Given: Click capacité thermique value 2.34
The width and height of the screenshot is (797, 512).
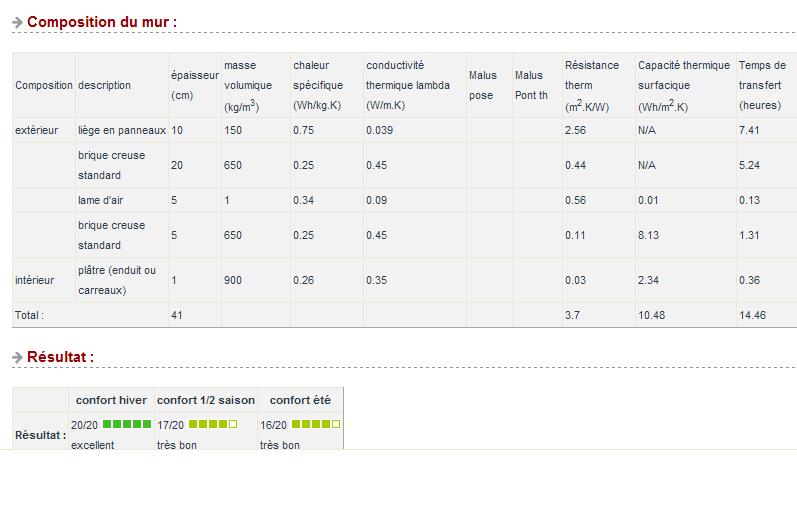Looking at the screenshot, I should click(649, 280).
